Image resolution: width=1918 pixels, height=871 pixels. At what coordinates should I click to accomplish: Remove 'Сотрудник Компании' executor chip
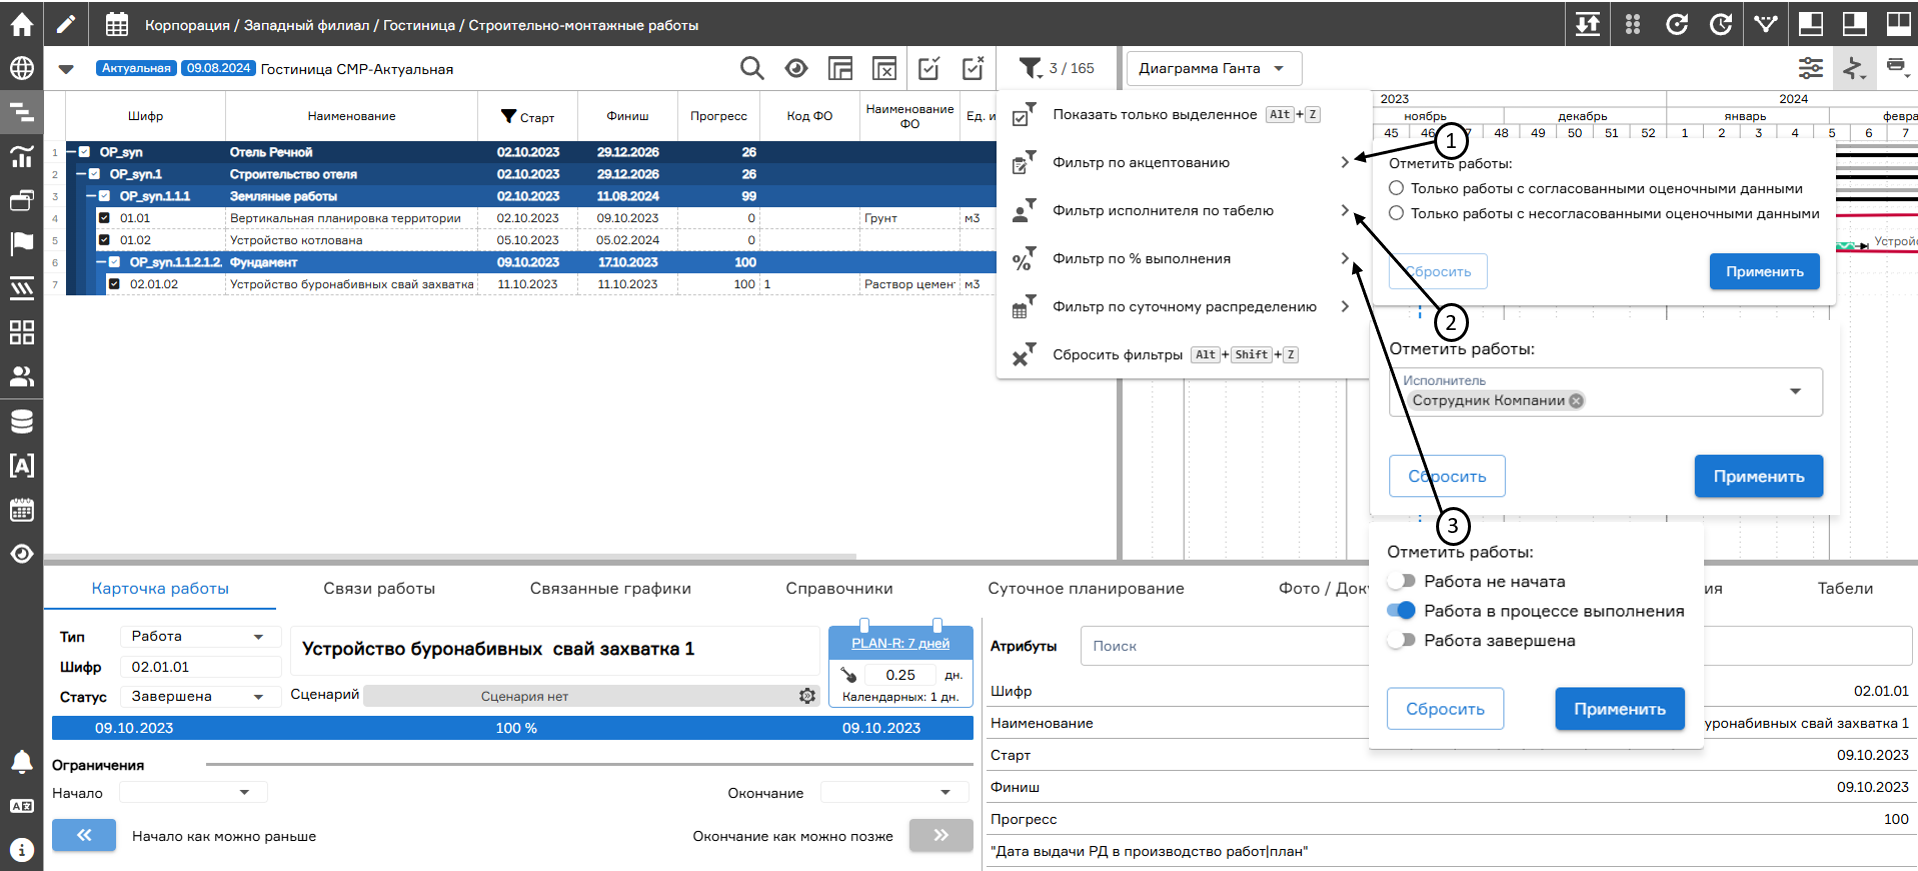coord(1576,400)
